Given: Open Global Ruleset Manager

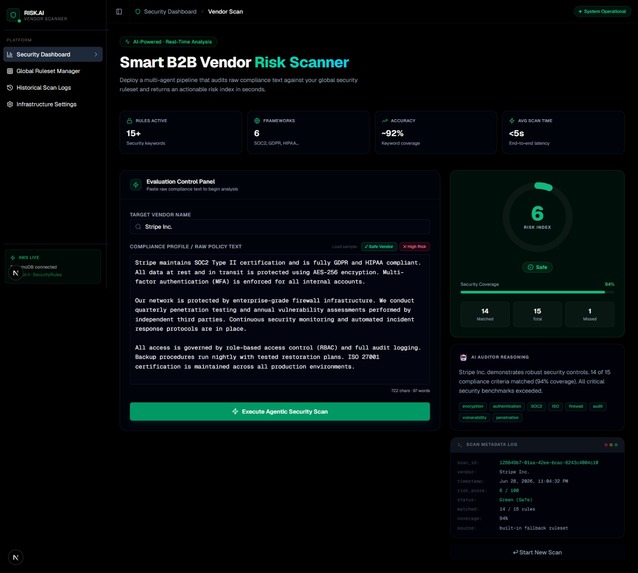Looking at the screenshot, I should [53, 71].
